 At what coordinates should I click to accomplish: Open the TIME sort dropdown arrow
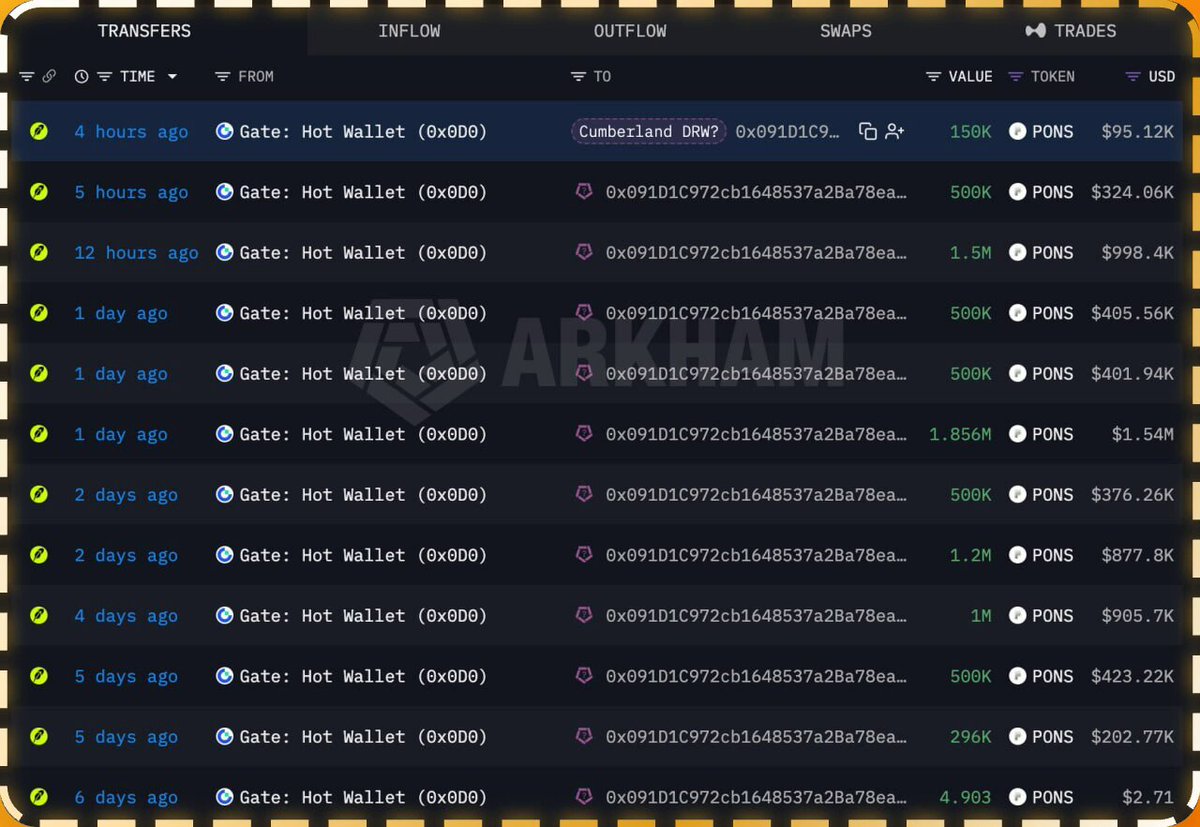(172, 76)
